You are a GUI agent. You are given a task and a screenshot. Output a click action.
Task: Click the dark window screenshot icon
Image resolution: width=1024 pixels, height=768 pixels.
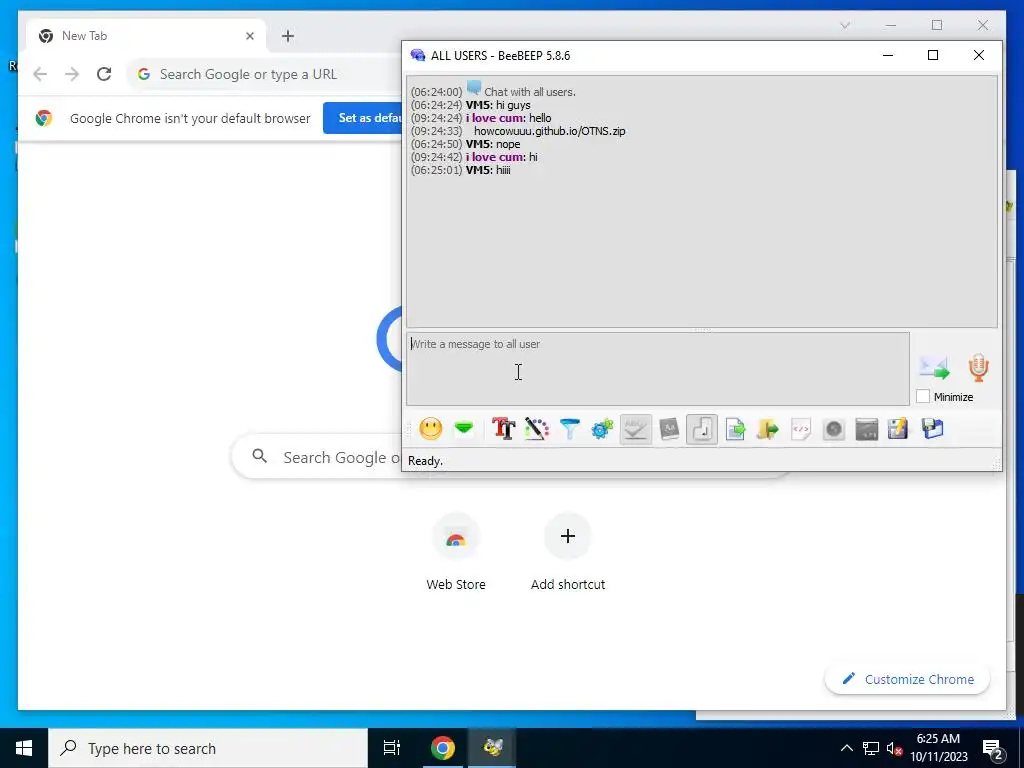click(x=867, y=429)
